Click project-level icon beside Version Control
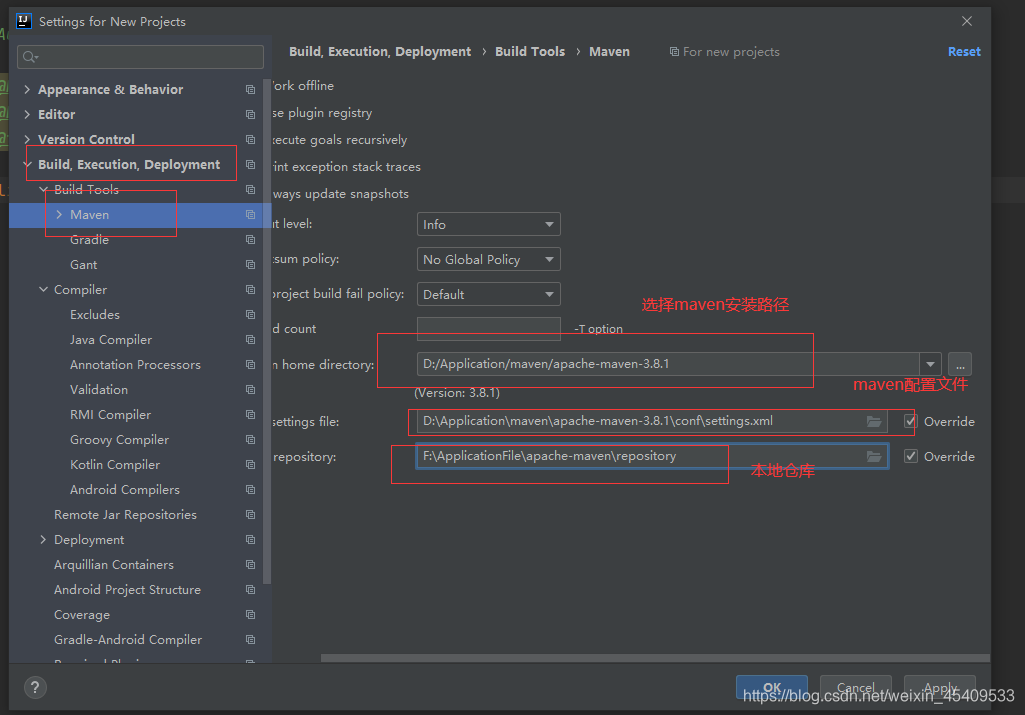This screenshot has height=715, width=1025. pos(250,139)
